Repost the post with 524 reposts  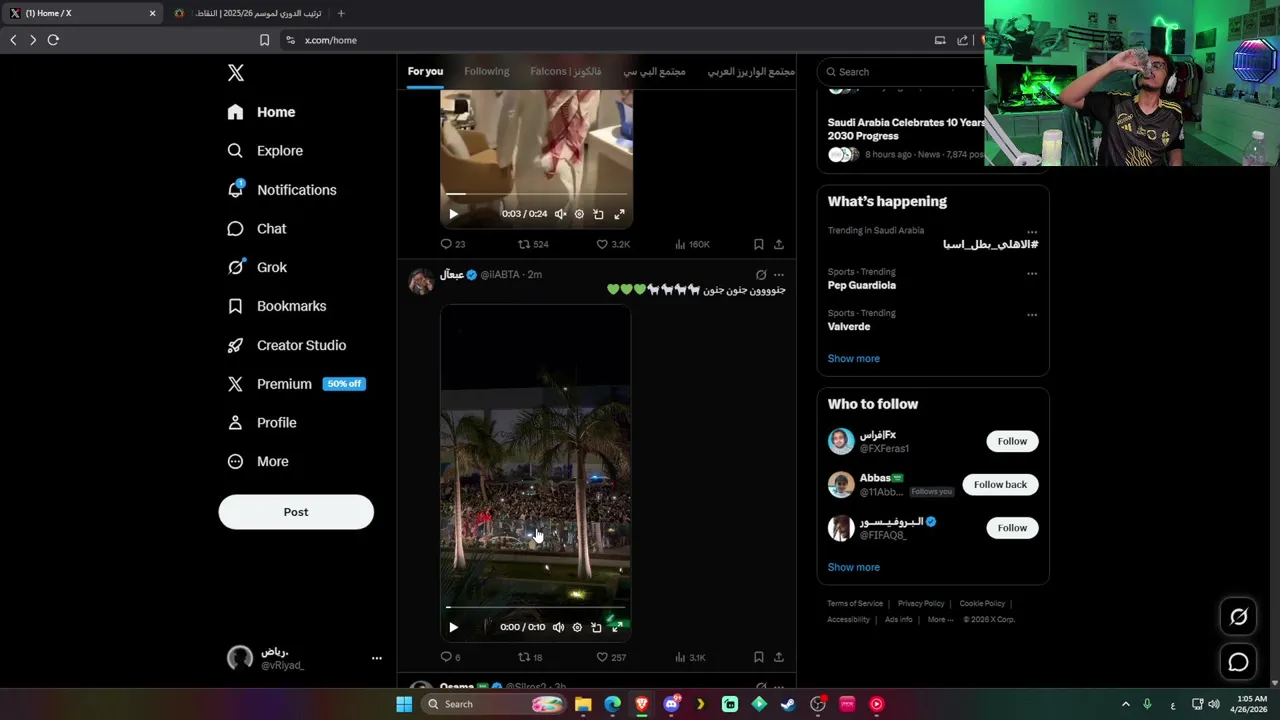click(x=533, y=244)
